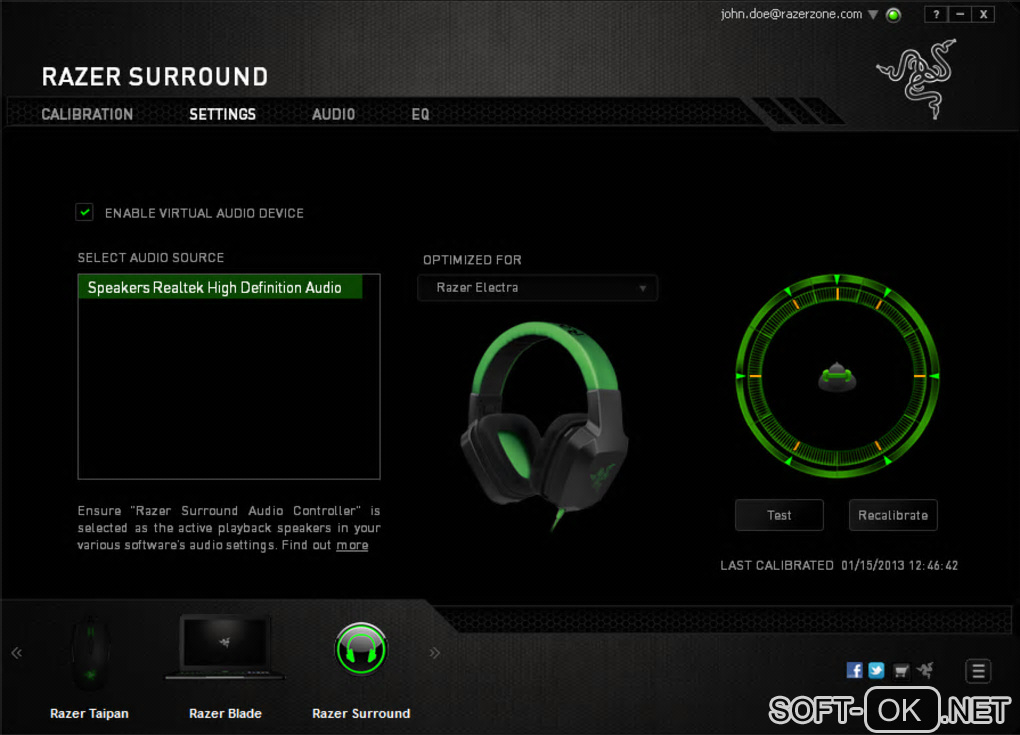Click the head icon in calibration circle
Image resolution: width=1020 pixels, height=735 pixels.
tap(837, 377)
